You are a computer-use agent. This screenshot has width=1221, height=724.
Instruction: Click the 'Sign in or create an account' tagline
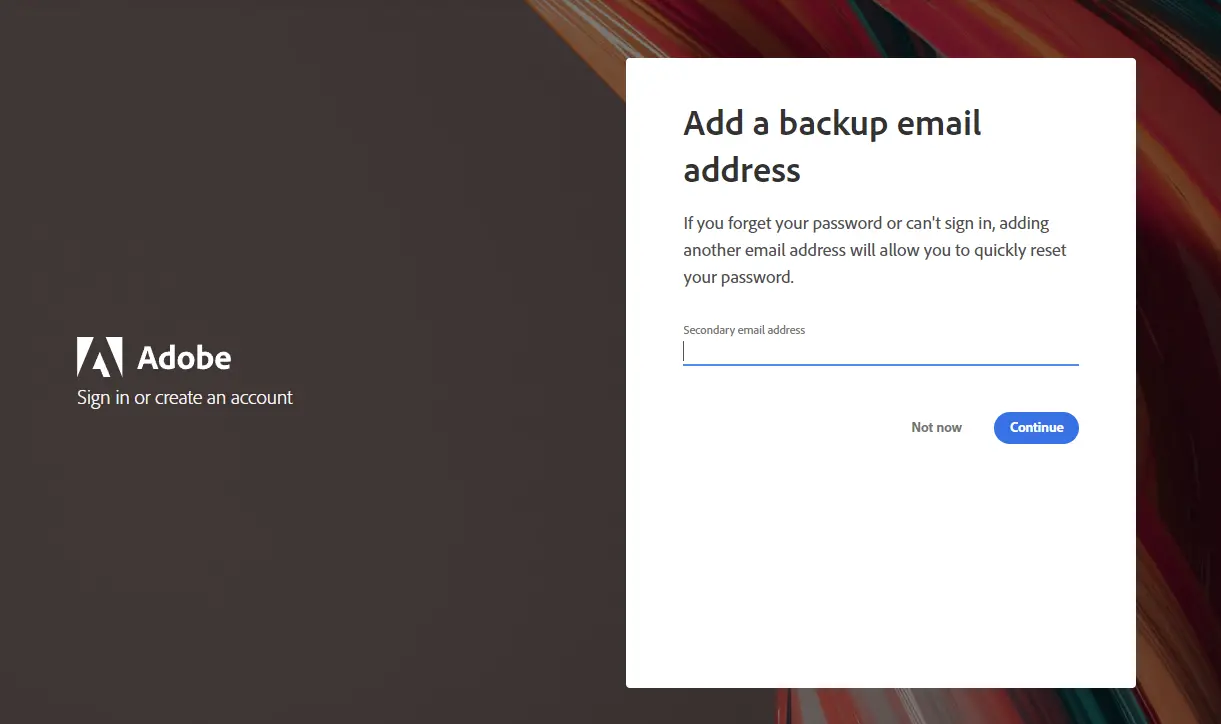pos(185,398)
